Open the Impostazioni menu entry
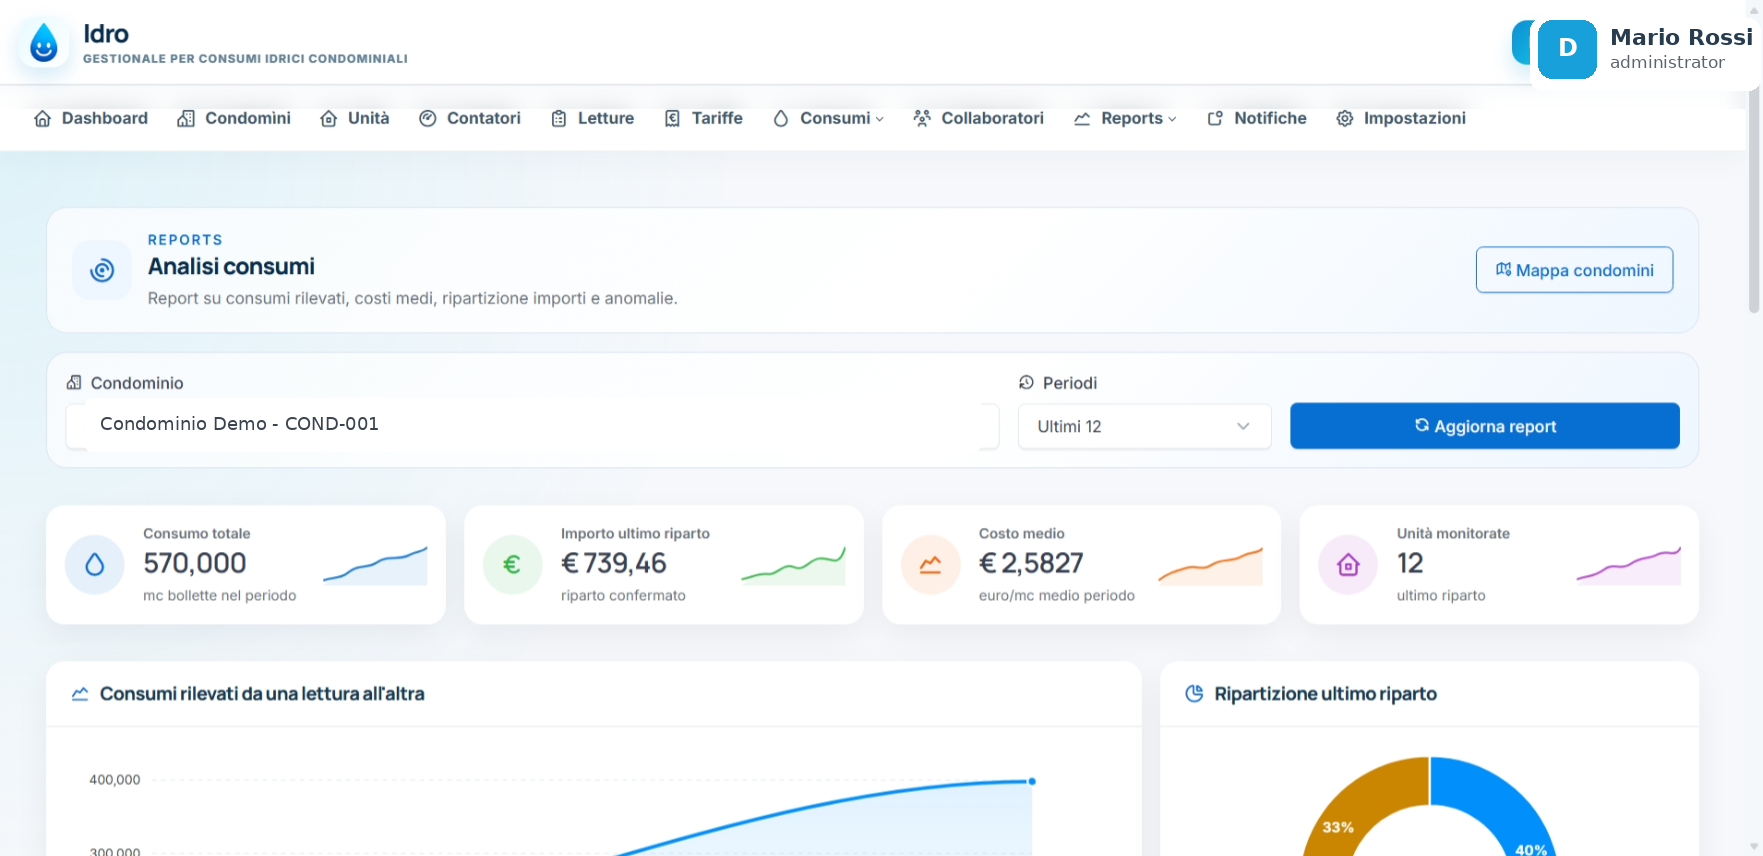The height and width of the screenshot is (856, 1763). click(x=1401, y=118)
